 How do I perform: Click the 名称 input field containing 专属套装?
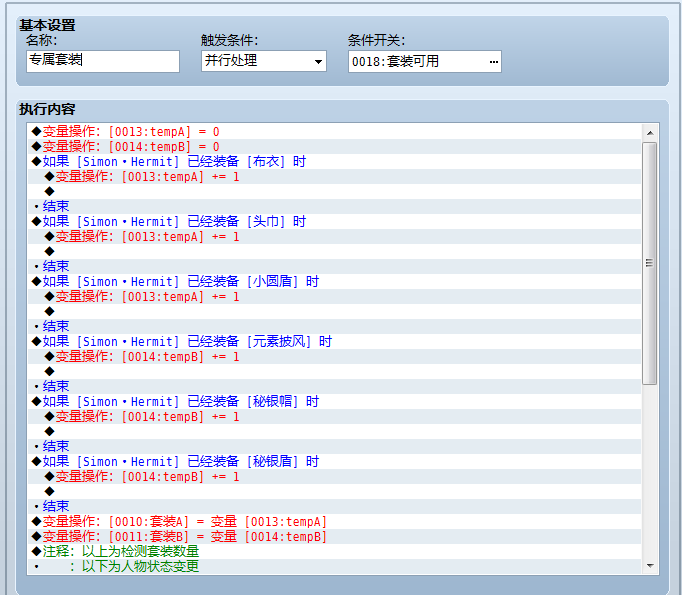[x=103, y=61]
